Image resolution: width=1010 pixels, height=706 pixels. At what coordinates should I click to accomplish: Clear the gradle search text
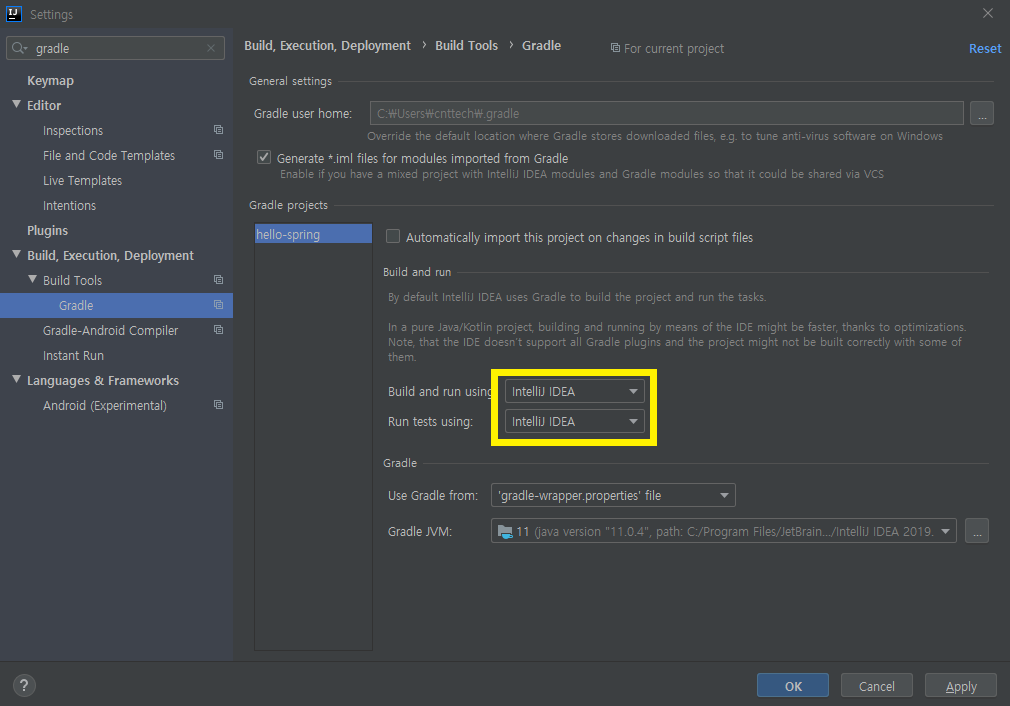[x=211, y=48]
